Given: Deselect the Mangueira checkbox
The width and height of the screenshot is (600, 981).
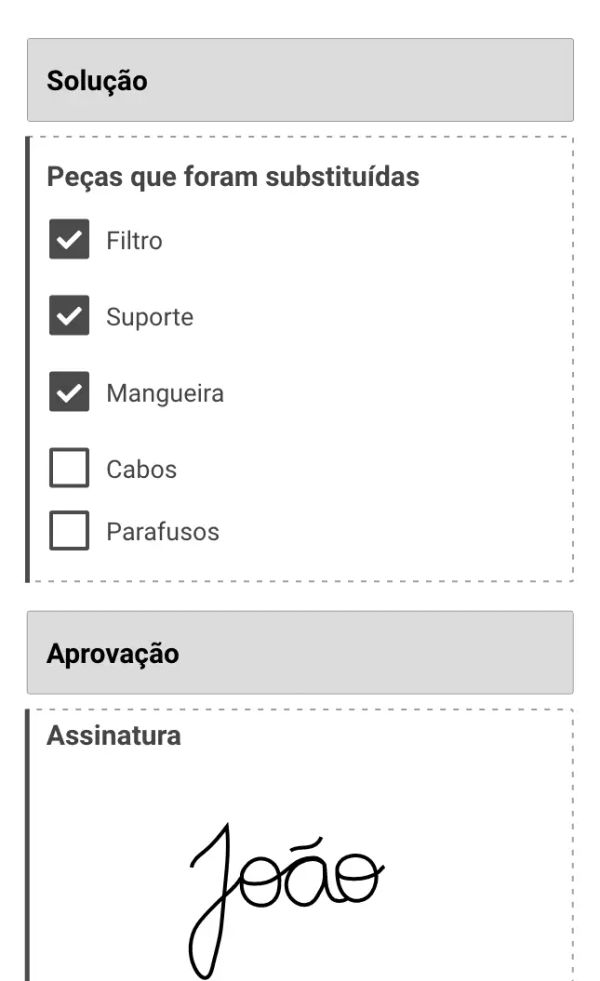Looking at the screenshot, I should tap(69, 393).
